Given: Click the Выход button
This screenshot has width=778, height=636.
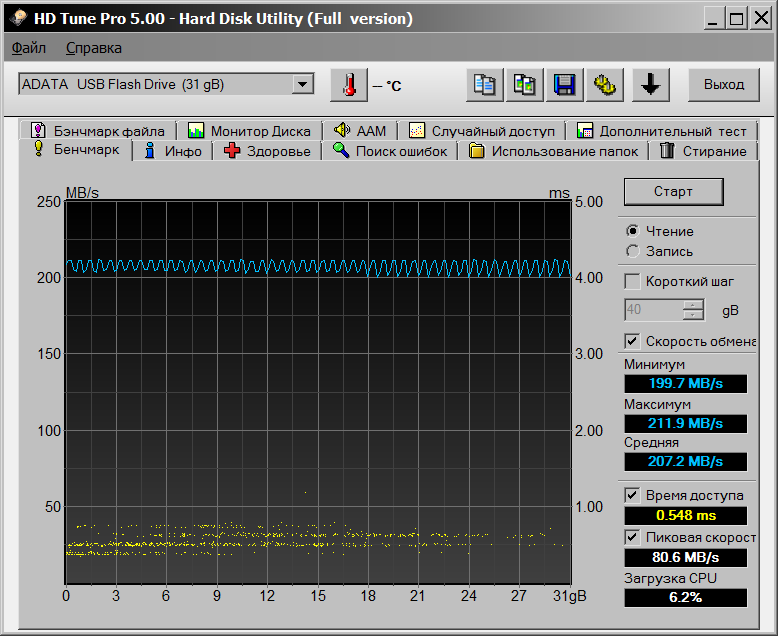Looking at the screenshot, I should click(723, 85).
